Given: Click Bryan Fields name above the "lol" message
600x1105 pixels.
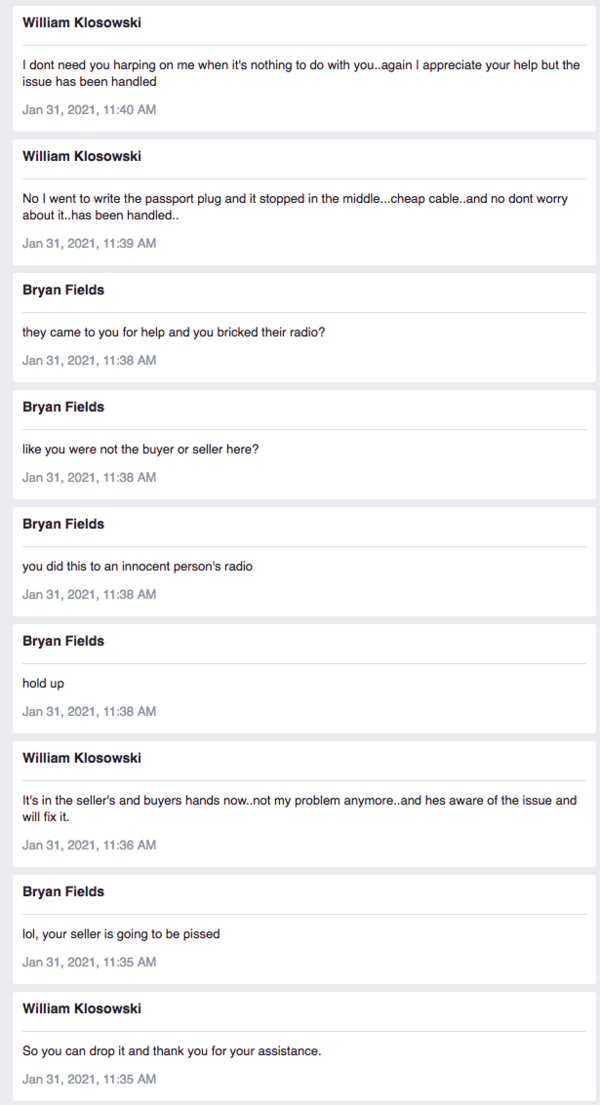Looking at the screenshot, I should click(x=63, y=892).
